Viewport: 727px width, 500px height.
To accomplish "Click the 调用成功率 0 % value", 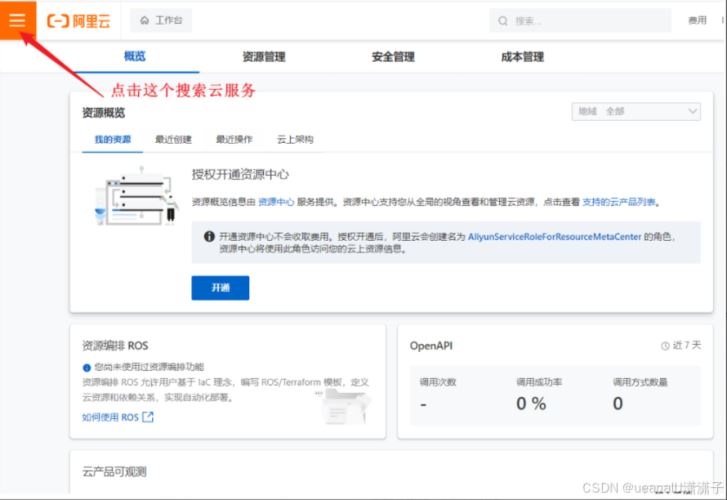I will click(531, 404).
